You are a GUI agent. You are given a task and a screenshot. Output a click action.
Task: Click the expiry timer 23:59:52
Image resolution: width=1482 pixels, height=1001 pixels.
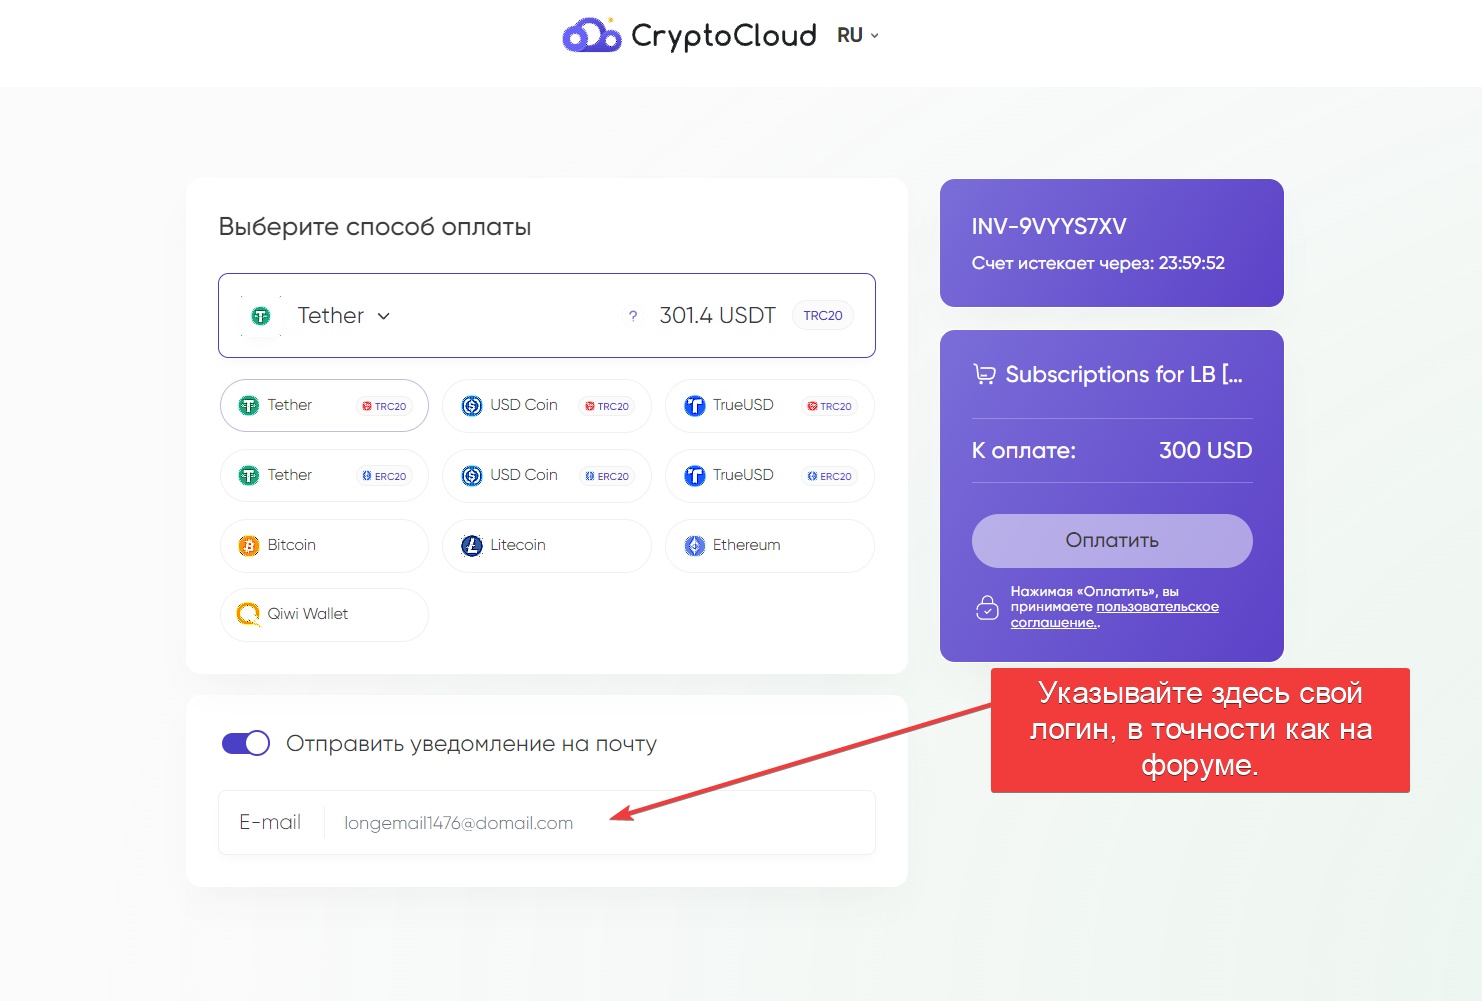(1192, 263)
